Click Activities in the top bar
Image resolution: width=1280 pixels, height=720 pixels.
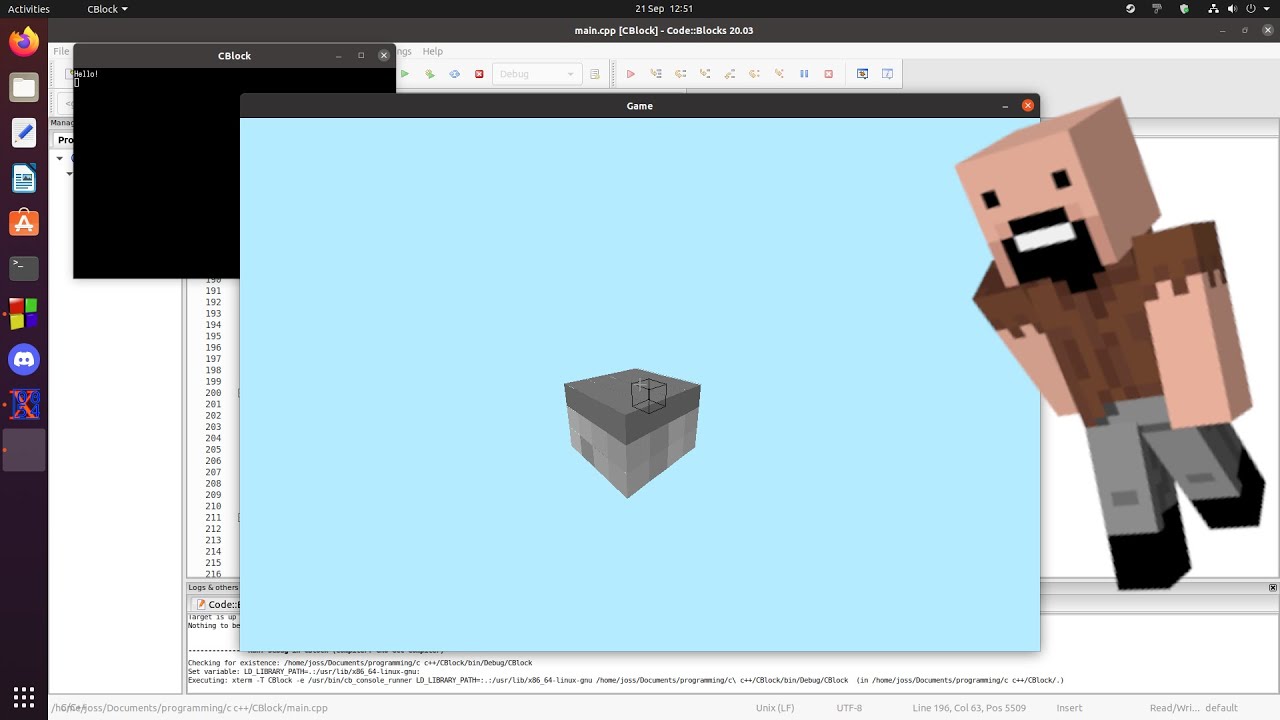tap(29, 9)
